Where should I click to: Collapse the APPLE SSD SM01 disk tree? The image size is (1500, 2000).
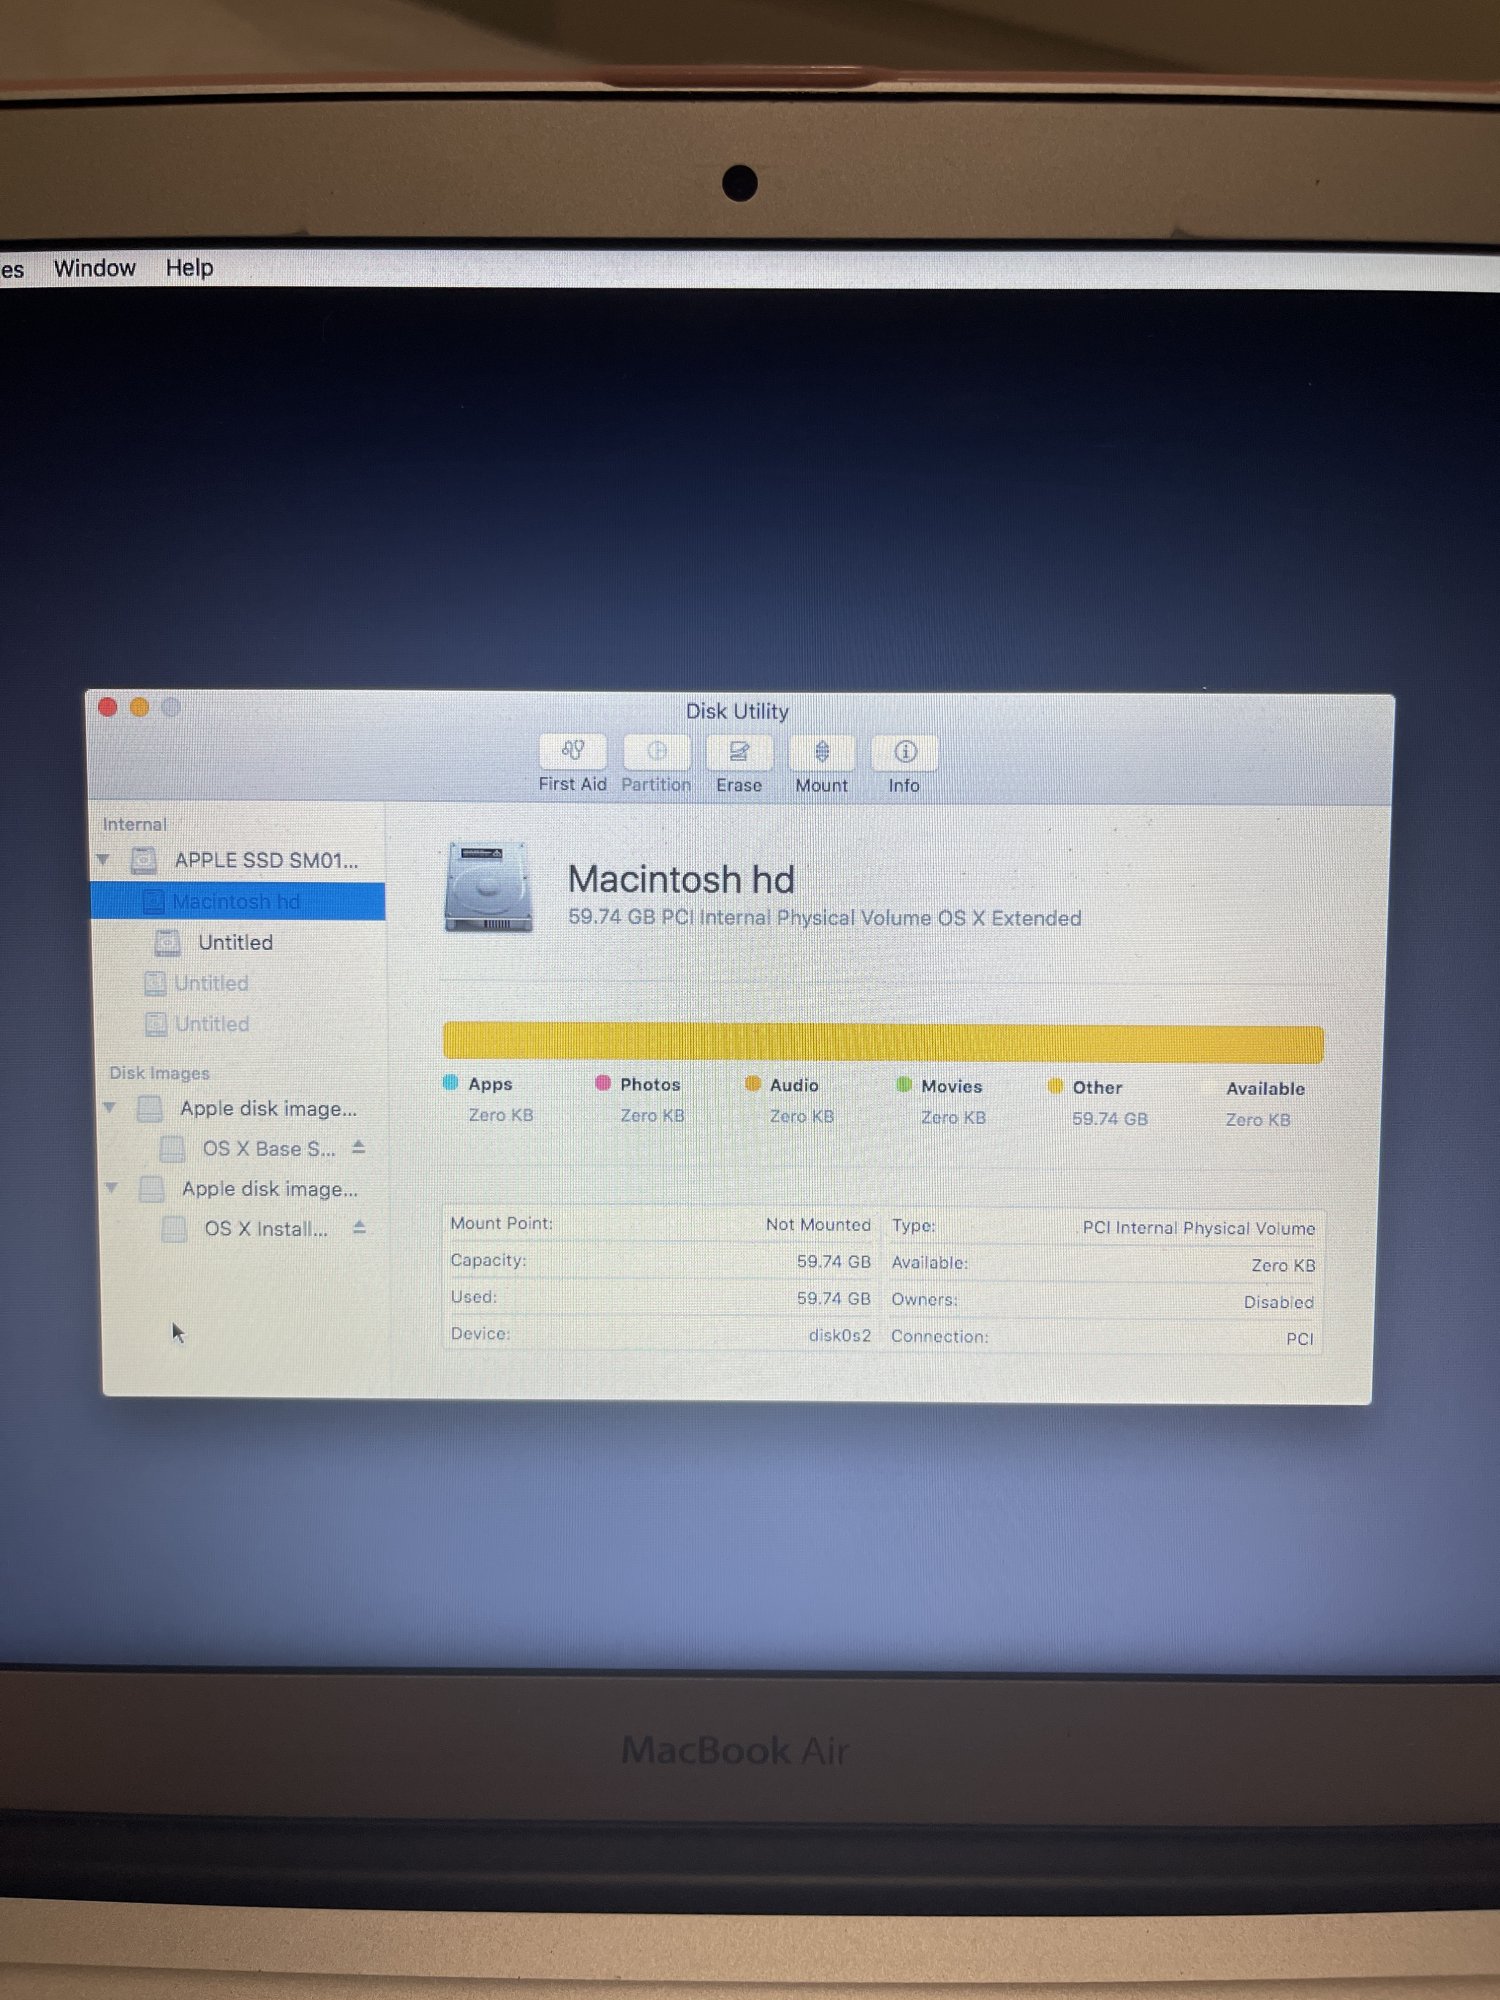pos(103,860)
